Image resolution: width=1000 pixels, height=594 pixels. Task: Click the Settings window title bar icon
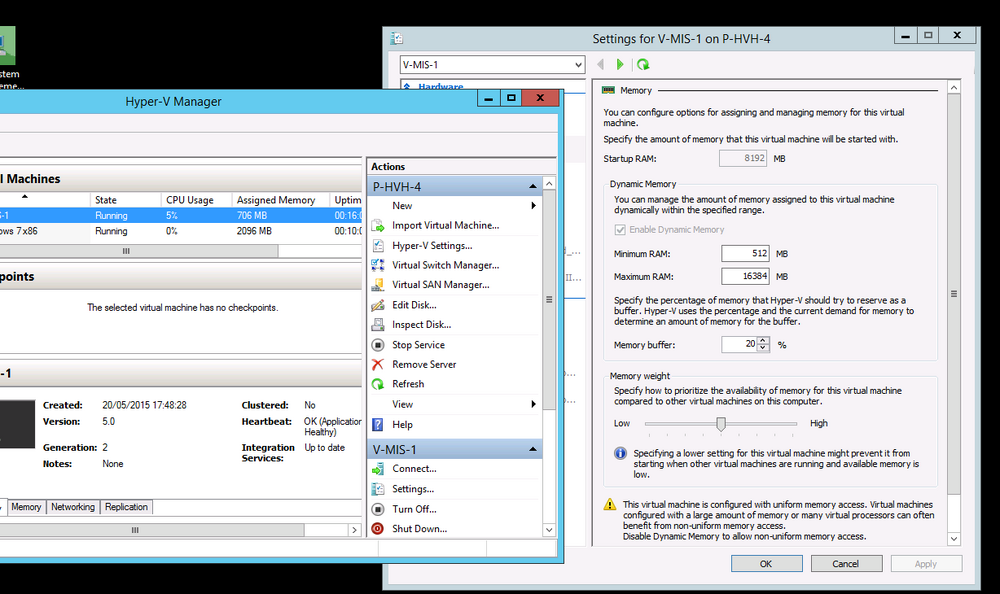tap(397, 38)
